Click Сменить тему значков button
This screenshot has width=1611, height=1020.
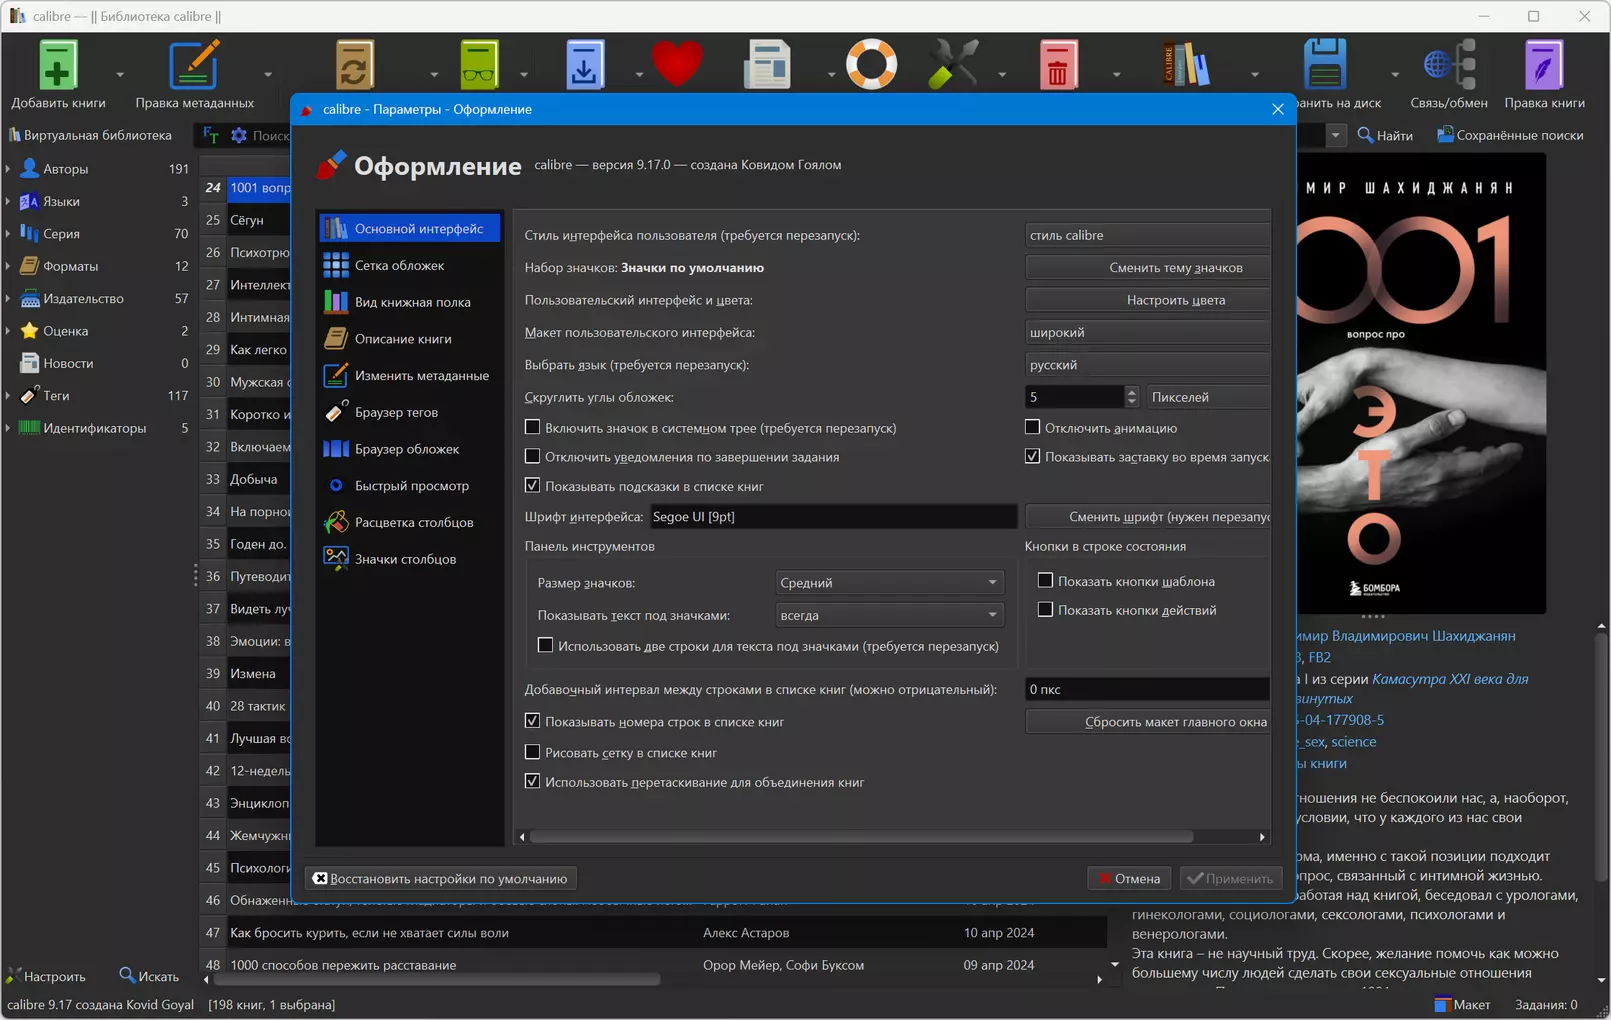(1148, 267)
